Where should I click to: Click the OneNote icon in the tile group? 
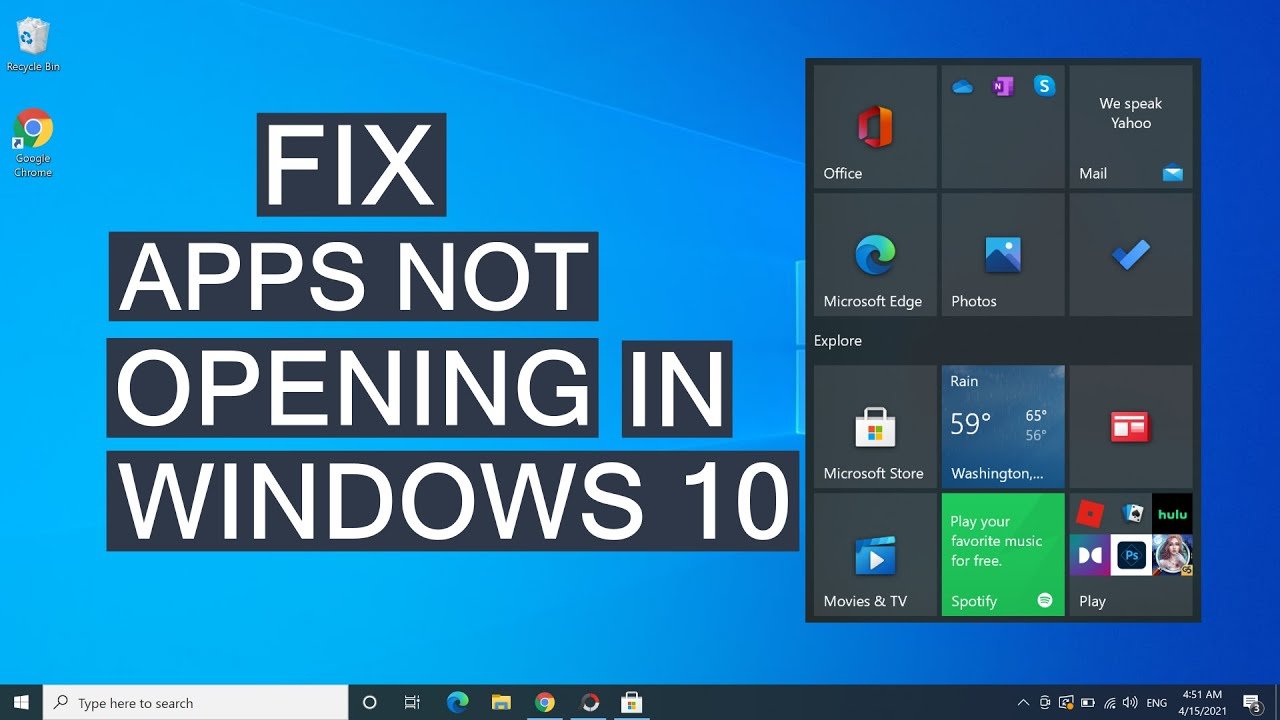pyautogui.click(x=1002, y=86)
